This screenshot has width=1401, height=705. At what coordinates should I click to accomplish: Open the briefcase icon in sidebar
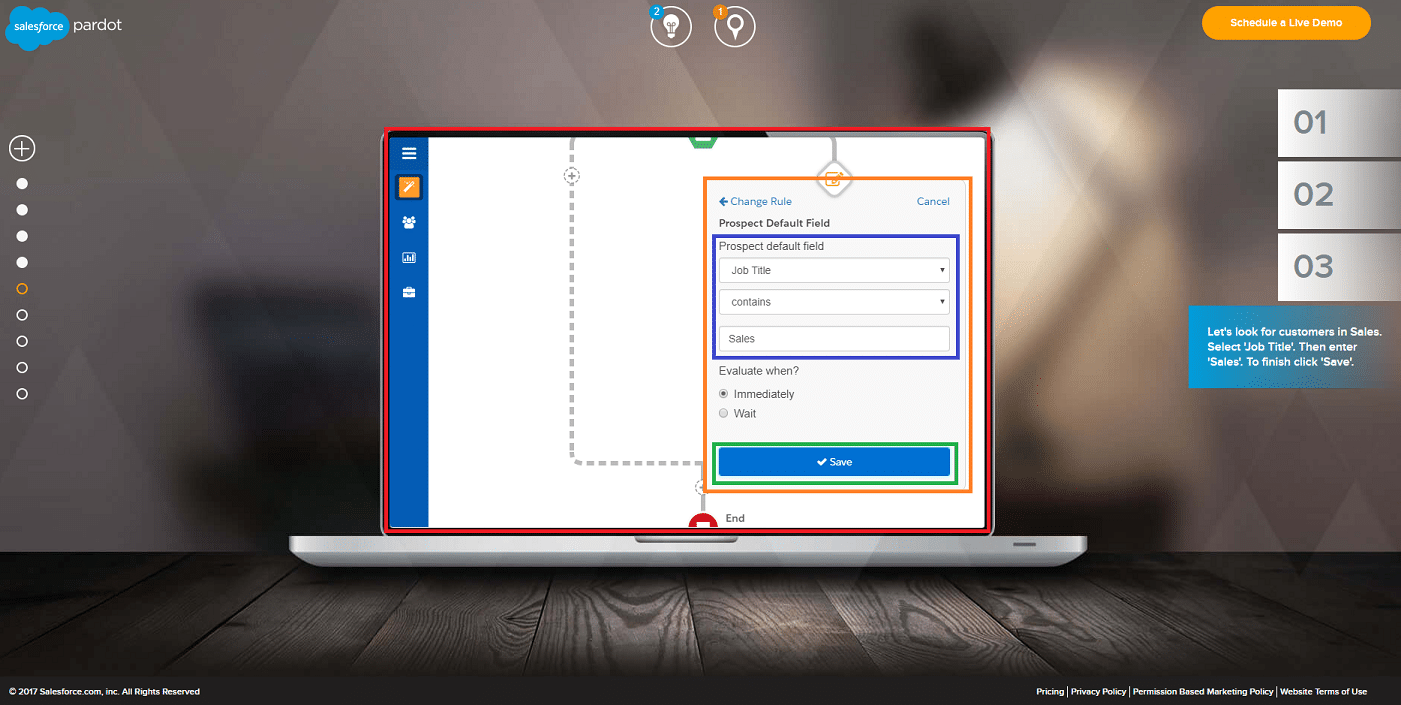[x=408, y=292]
